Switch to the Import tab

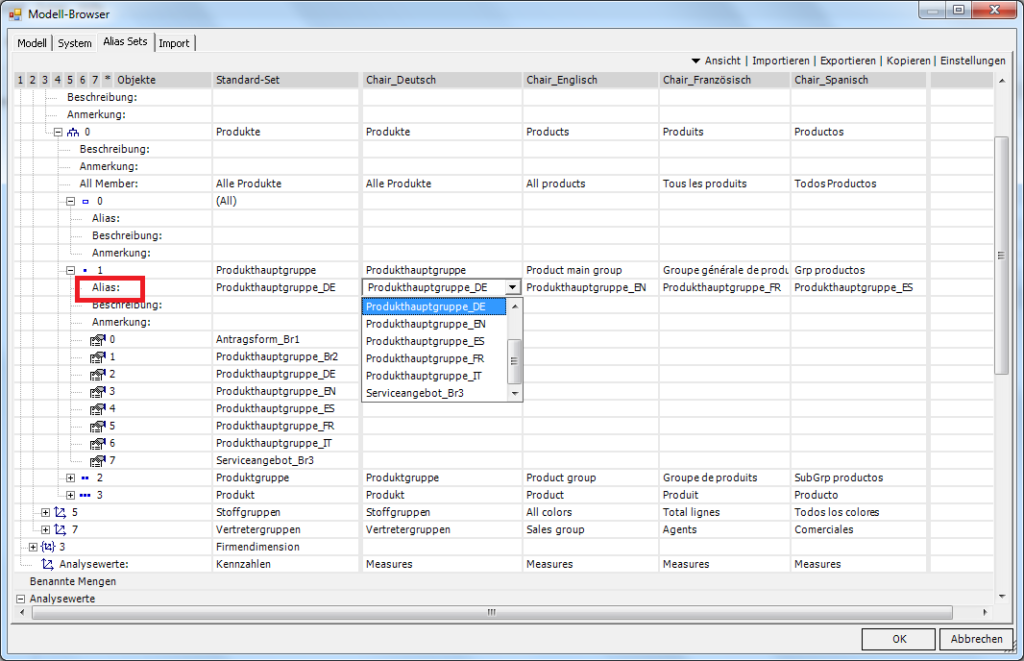tap(174, 43)
